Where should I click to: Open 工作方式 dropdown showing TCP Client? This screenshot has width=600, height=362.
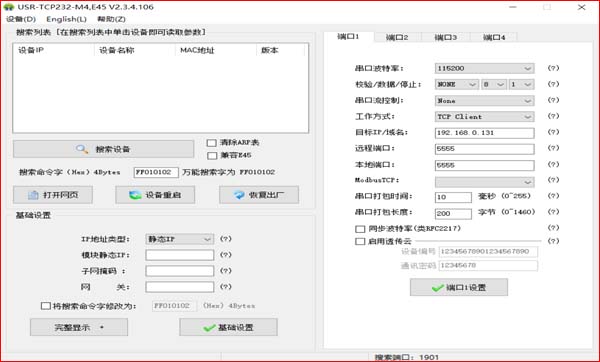[484, 117]
